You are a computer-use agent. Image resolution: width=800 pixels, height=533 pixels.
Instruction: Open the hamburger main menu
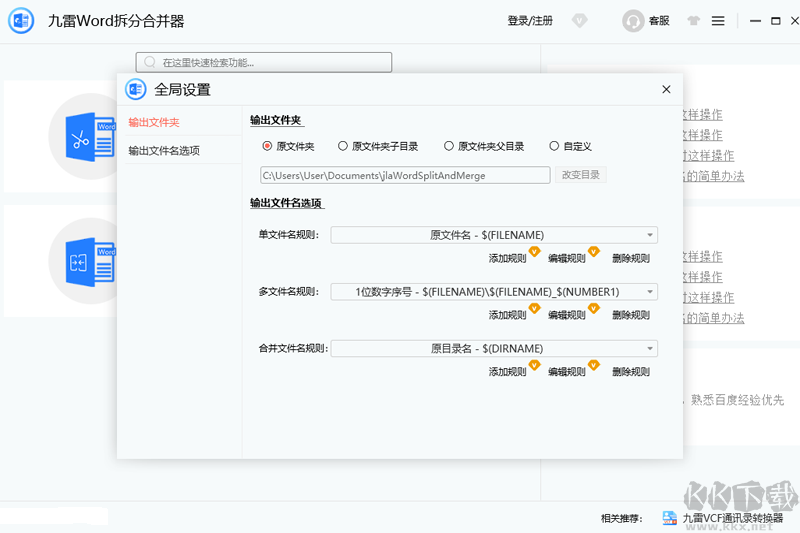click(718, 21)
